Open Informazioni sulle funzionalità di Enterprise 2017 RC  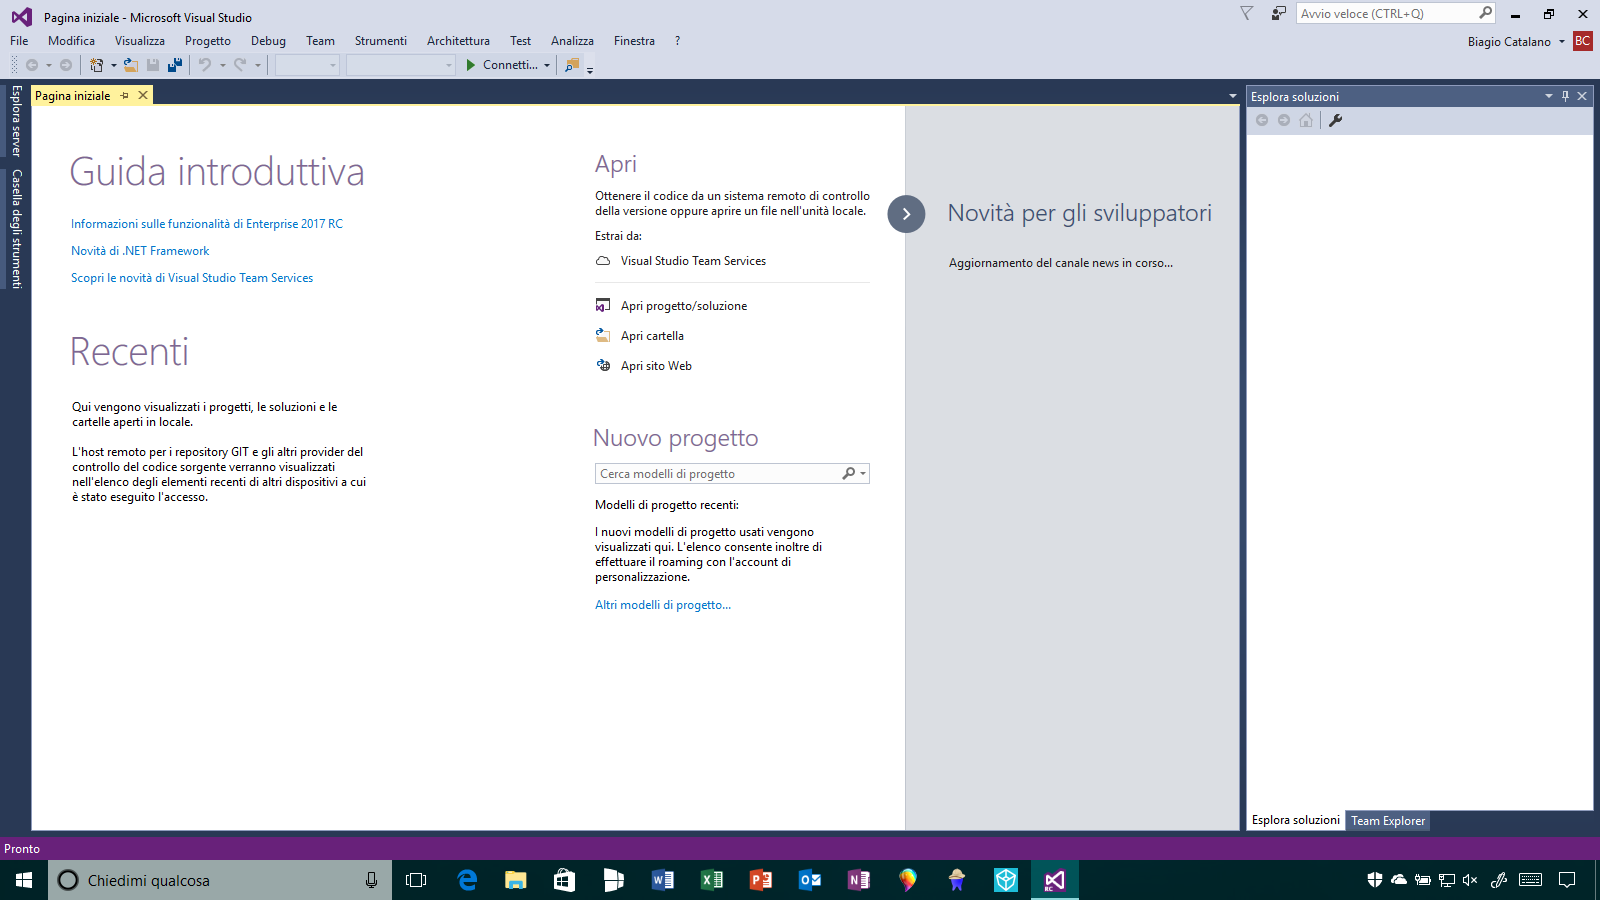[x=207, y=224]
